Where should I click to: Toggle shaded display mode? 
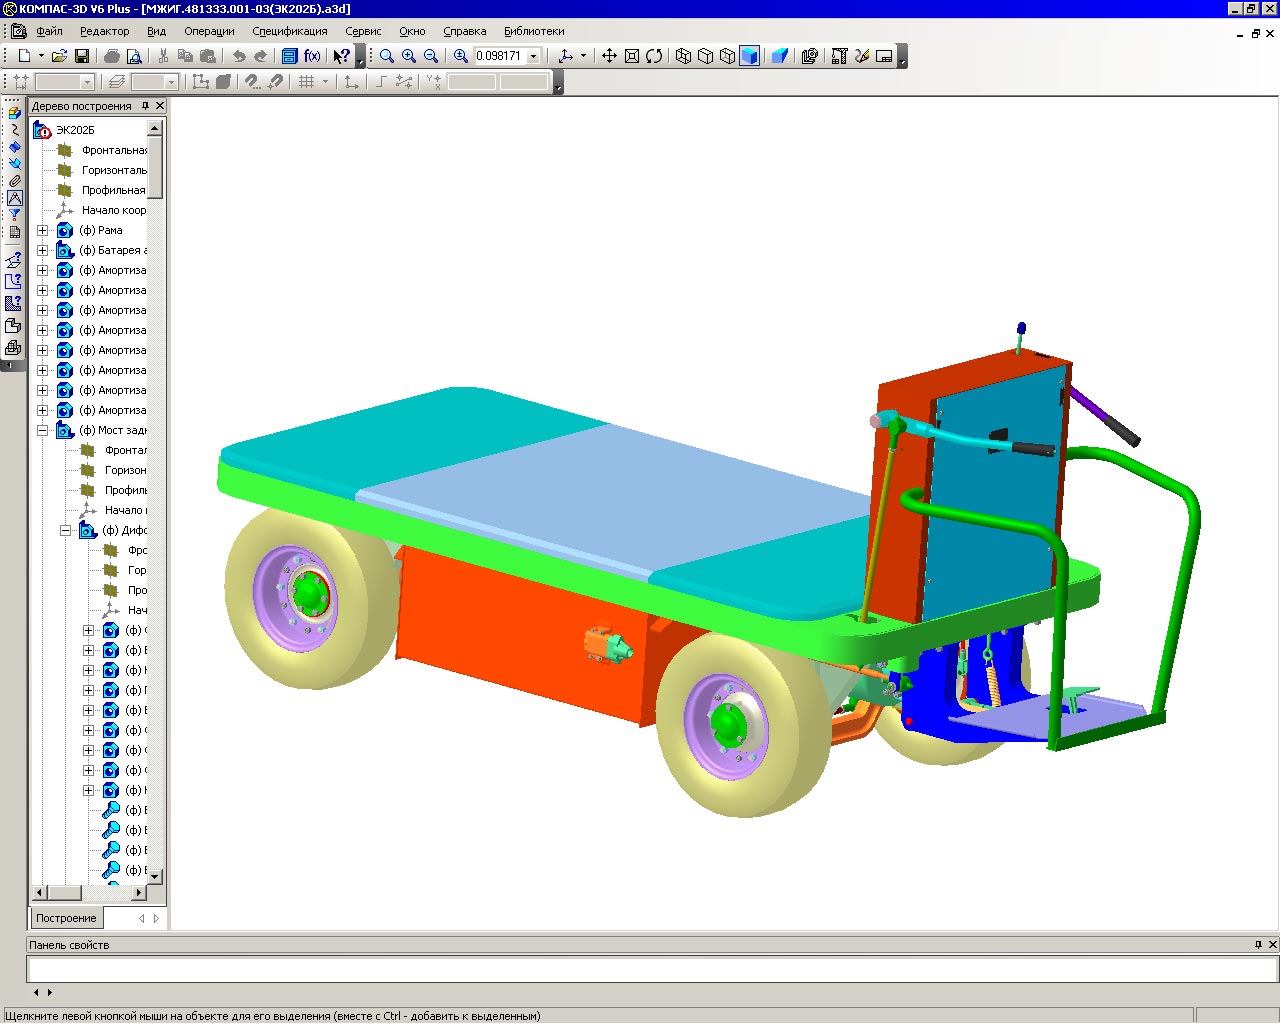(749, 56)
